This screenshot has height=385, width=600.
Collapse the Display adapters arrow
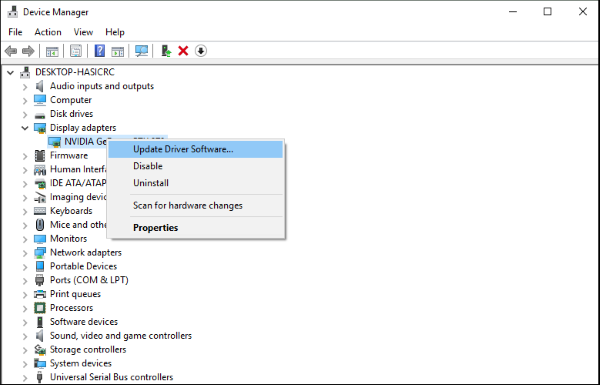(x=25, y=128)
